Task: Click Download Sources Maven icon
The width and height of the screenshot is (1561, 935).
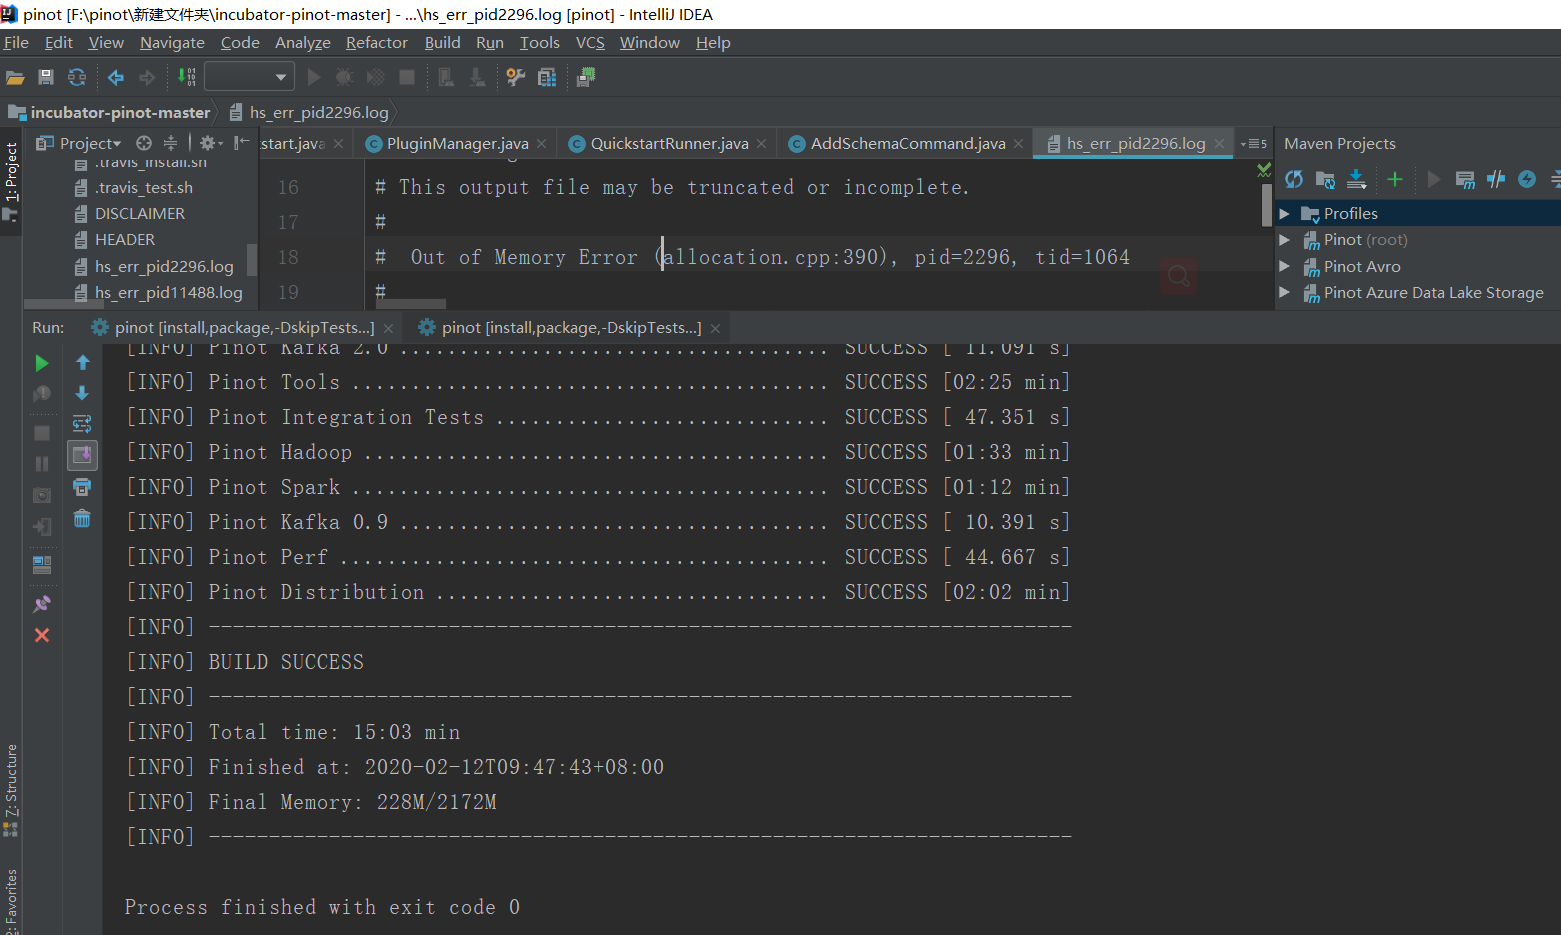Action: coord(1356,179)
